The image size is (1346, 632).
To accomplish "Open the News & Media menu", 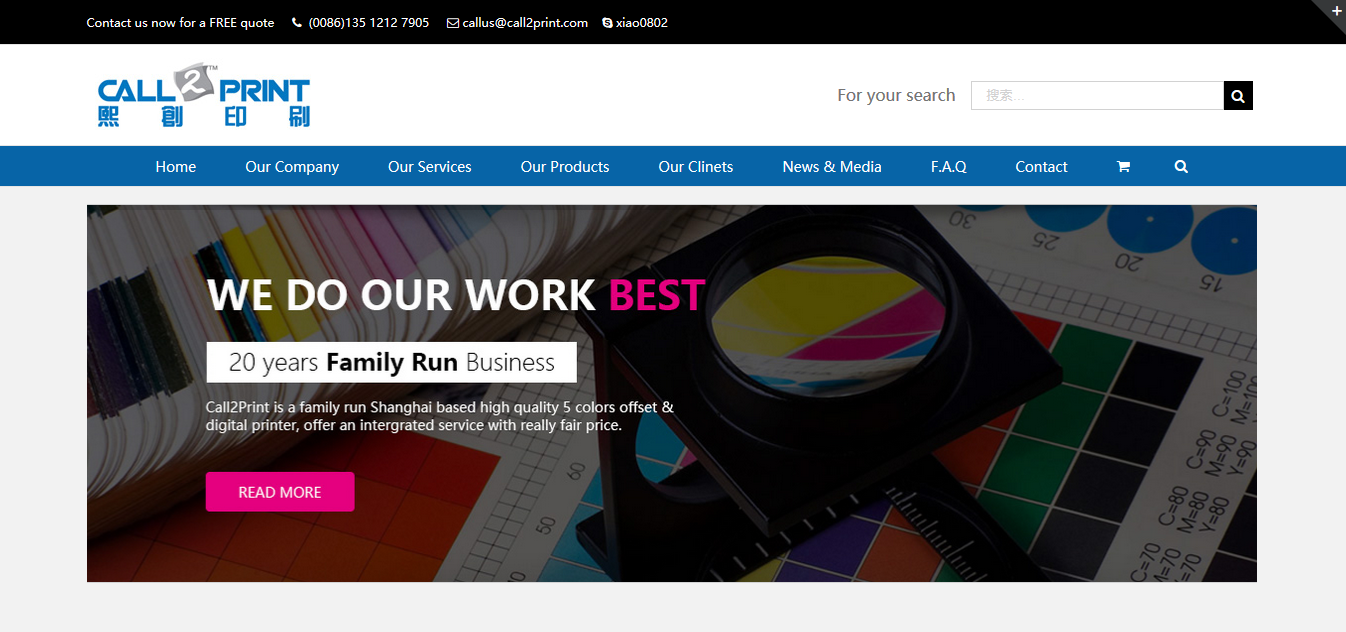I will [832, 167].
